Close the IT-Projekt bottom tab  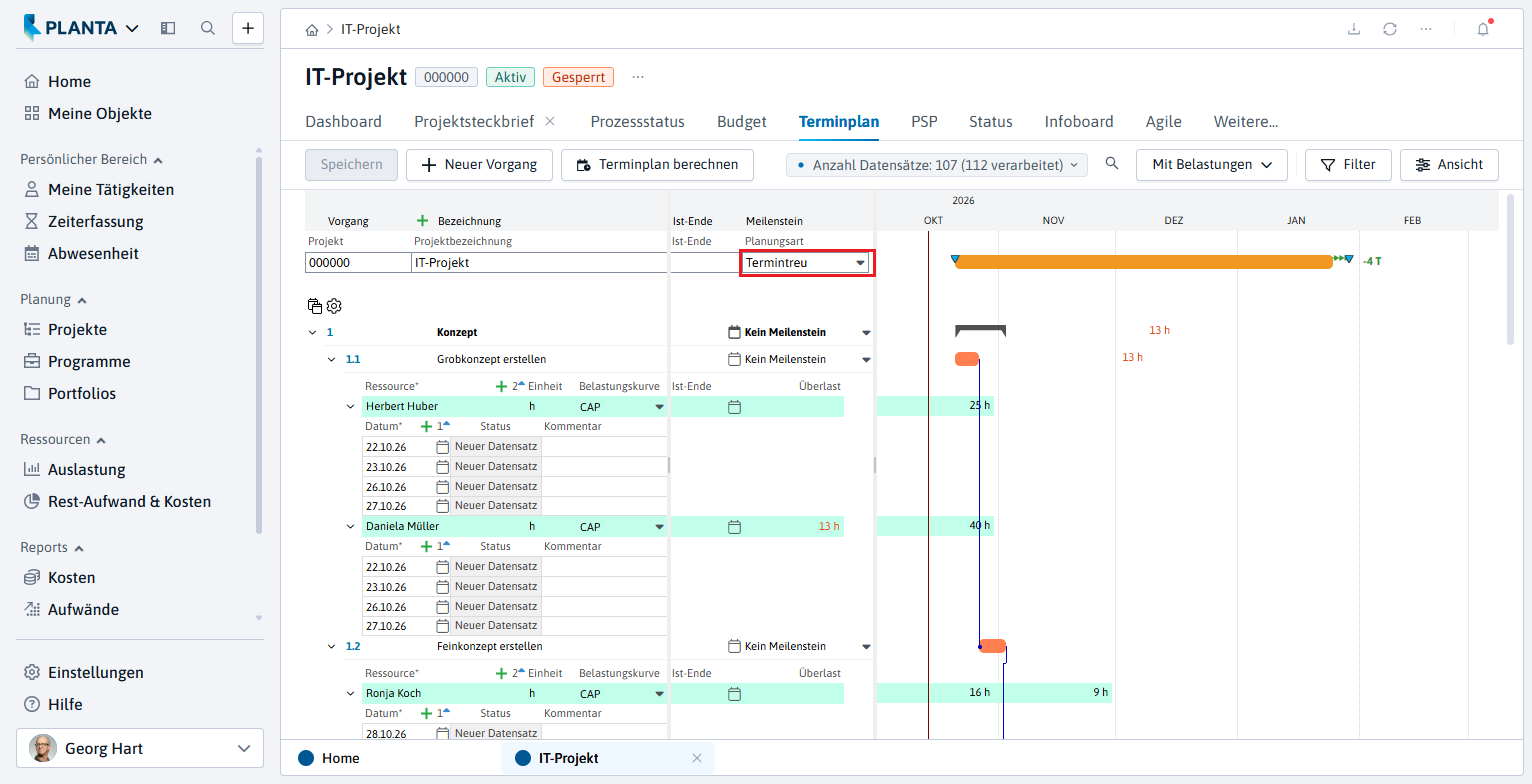click(697, 758)
